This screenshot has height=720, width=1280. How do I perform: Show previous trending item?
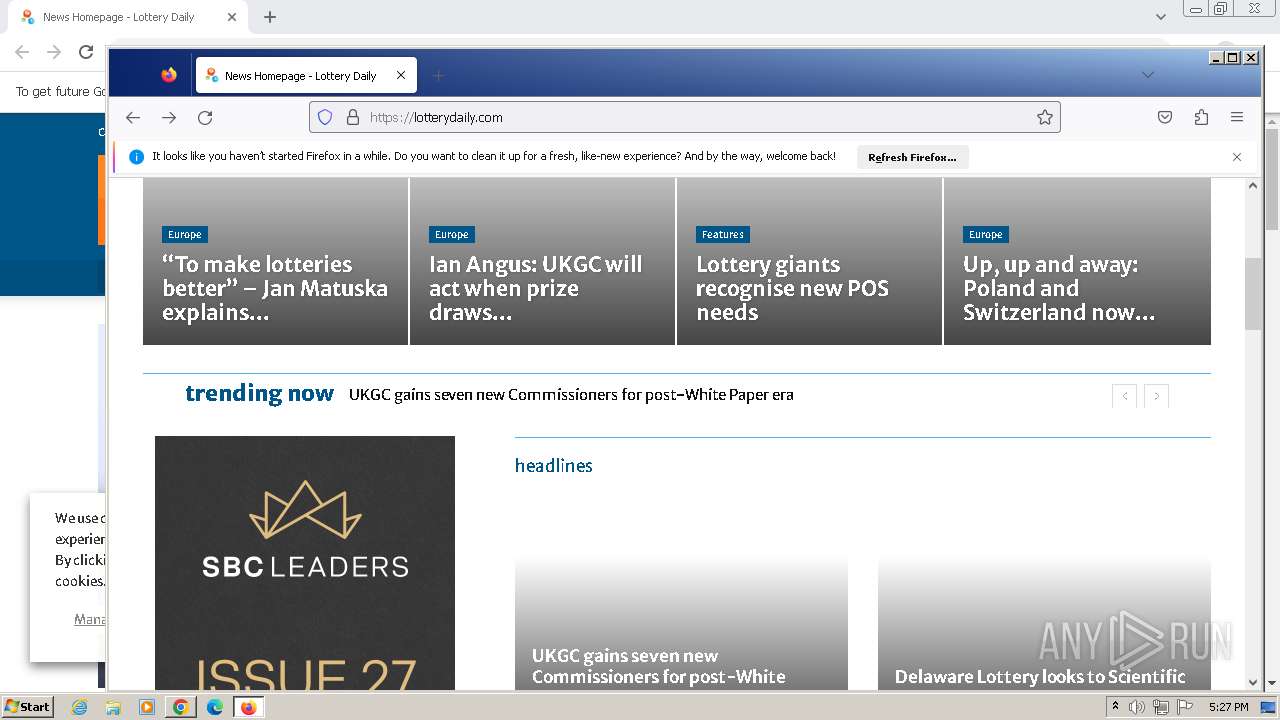1125,396
